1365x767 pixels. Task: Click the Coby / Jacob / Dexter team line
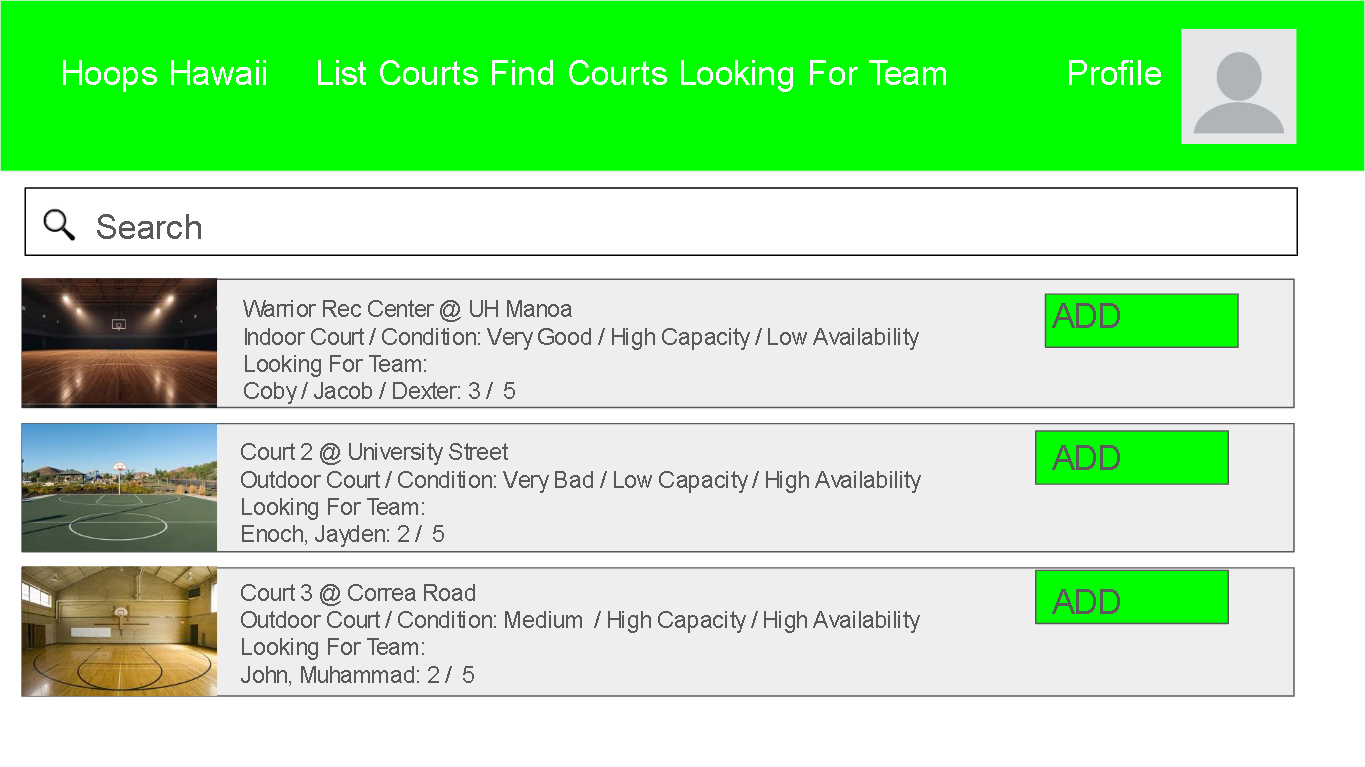(379, 391)
